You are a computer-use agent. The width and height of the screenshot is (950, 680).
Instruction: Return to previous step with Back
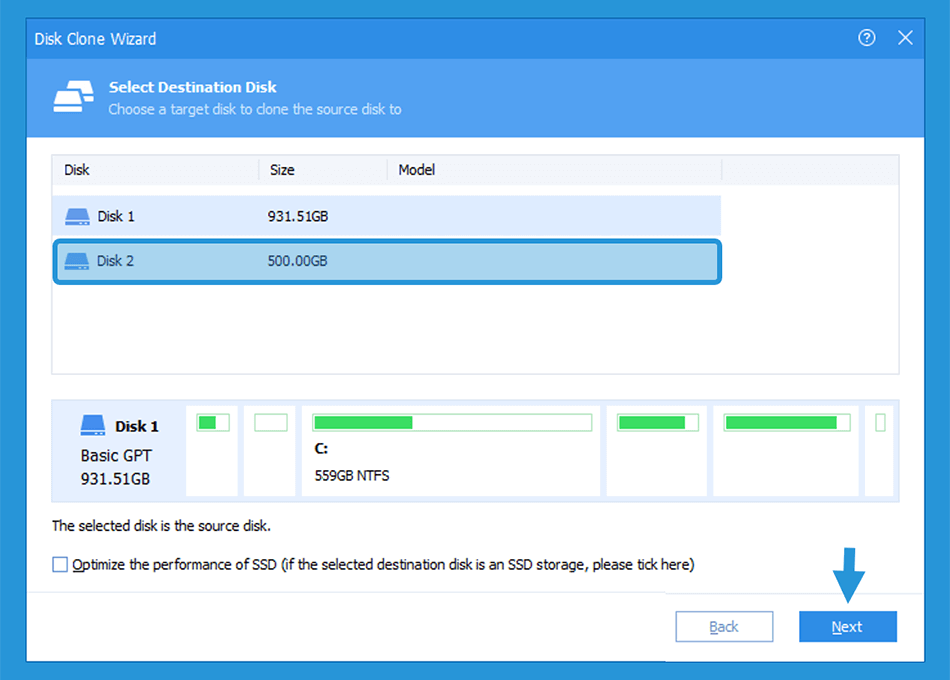tap(724, 627)
